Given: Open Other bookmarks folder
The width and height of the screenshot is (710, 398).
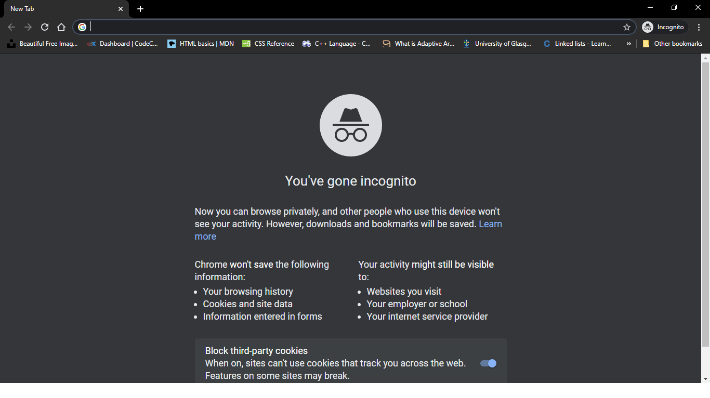Looking at the screenshot, I should coord(672,43).
